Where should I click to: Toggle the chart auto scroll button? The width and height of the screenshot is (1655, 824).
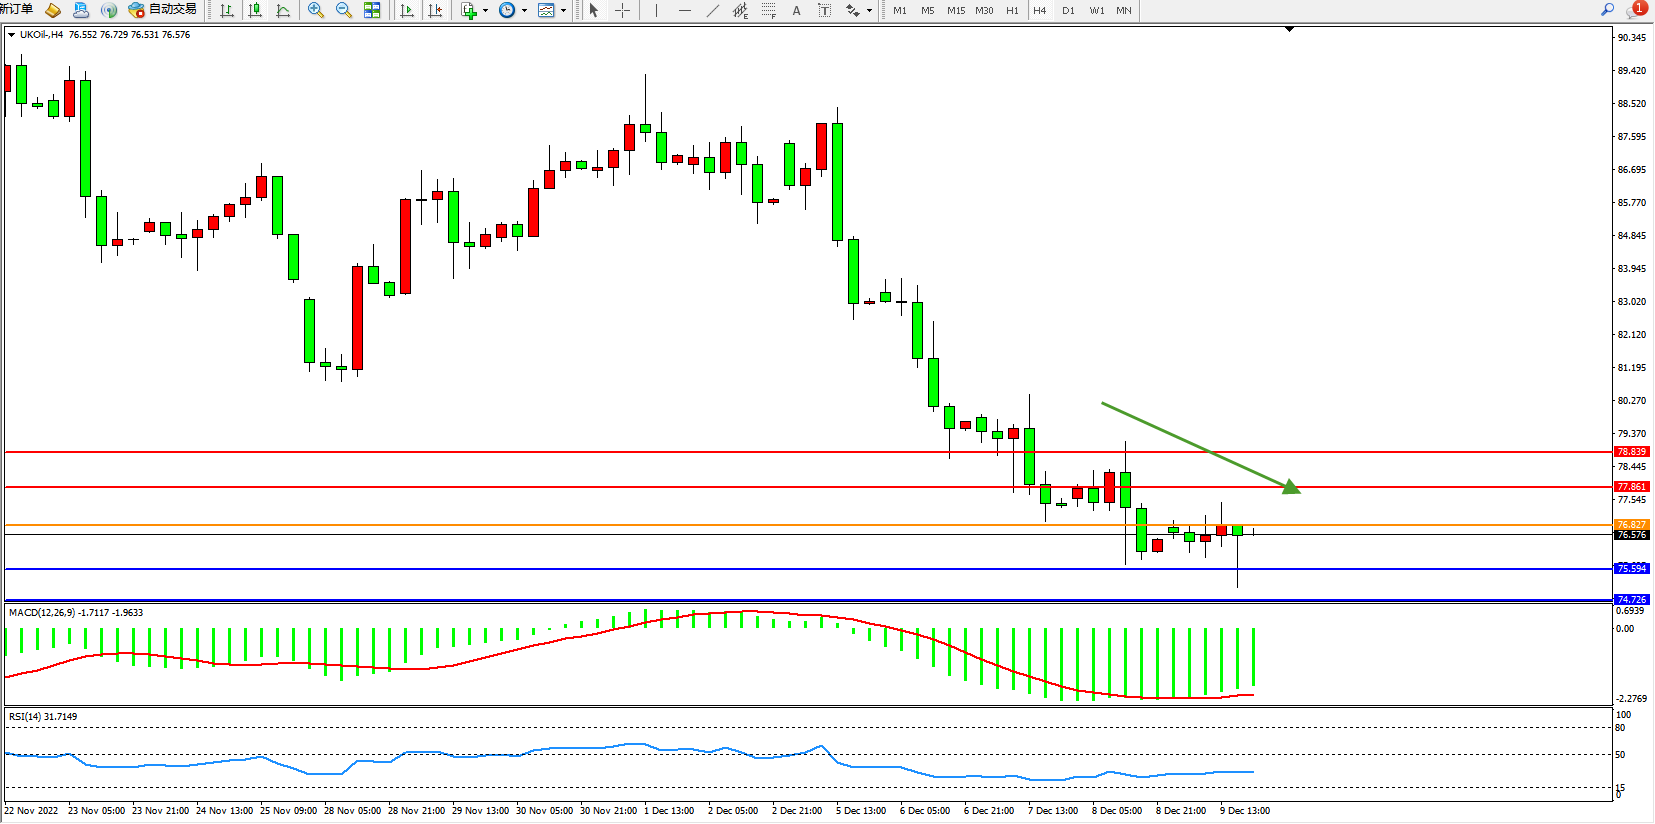(x=407, y=10)
